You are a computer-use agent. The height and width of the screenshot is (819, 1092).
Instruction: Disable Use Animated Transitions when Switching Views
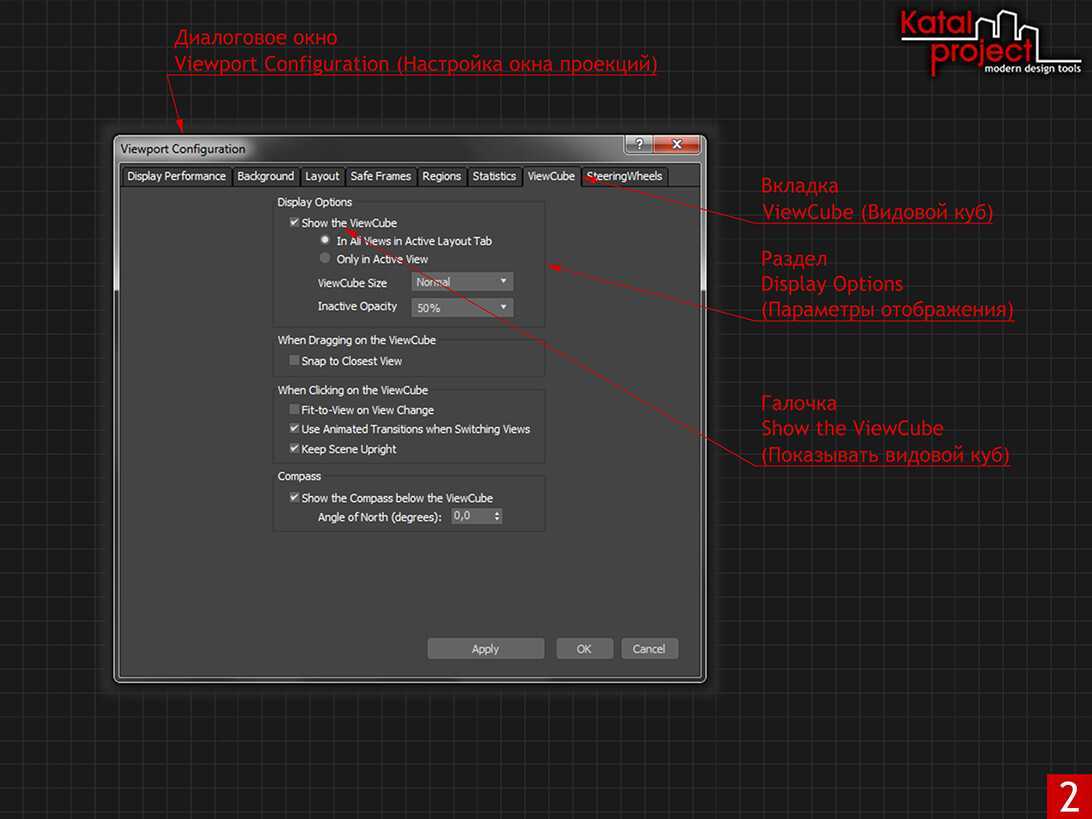coord(294,429)
